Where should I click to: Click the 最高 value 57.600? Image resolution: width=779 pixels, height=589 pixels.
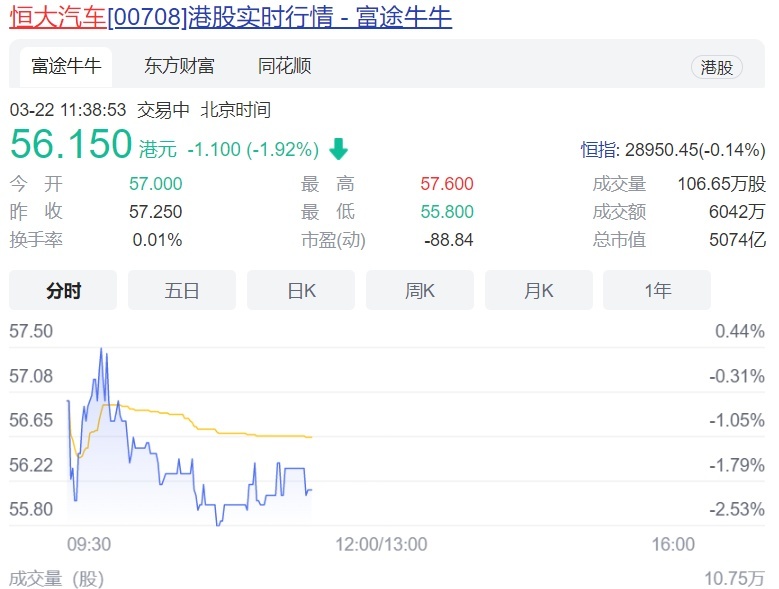tap(447, 184)
